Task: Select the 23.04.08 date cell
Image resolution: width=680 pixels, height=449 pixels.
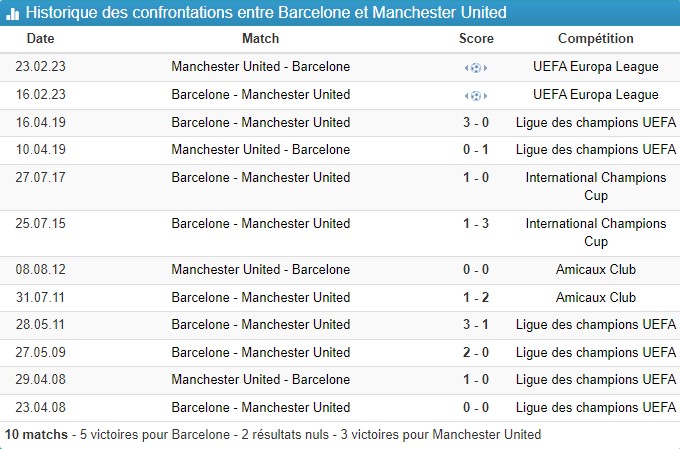Action: (x=41, y=407)
